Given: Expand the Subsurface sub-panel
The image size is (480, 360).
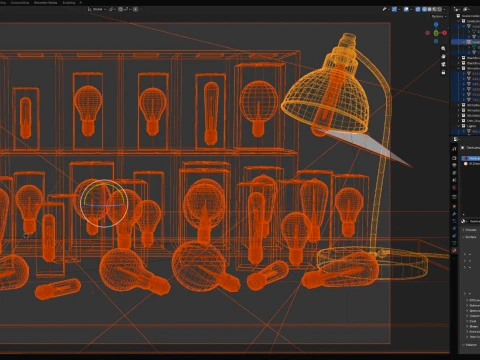Looking at the screenshot, I should click(473, 305).
